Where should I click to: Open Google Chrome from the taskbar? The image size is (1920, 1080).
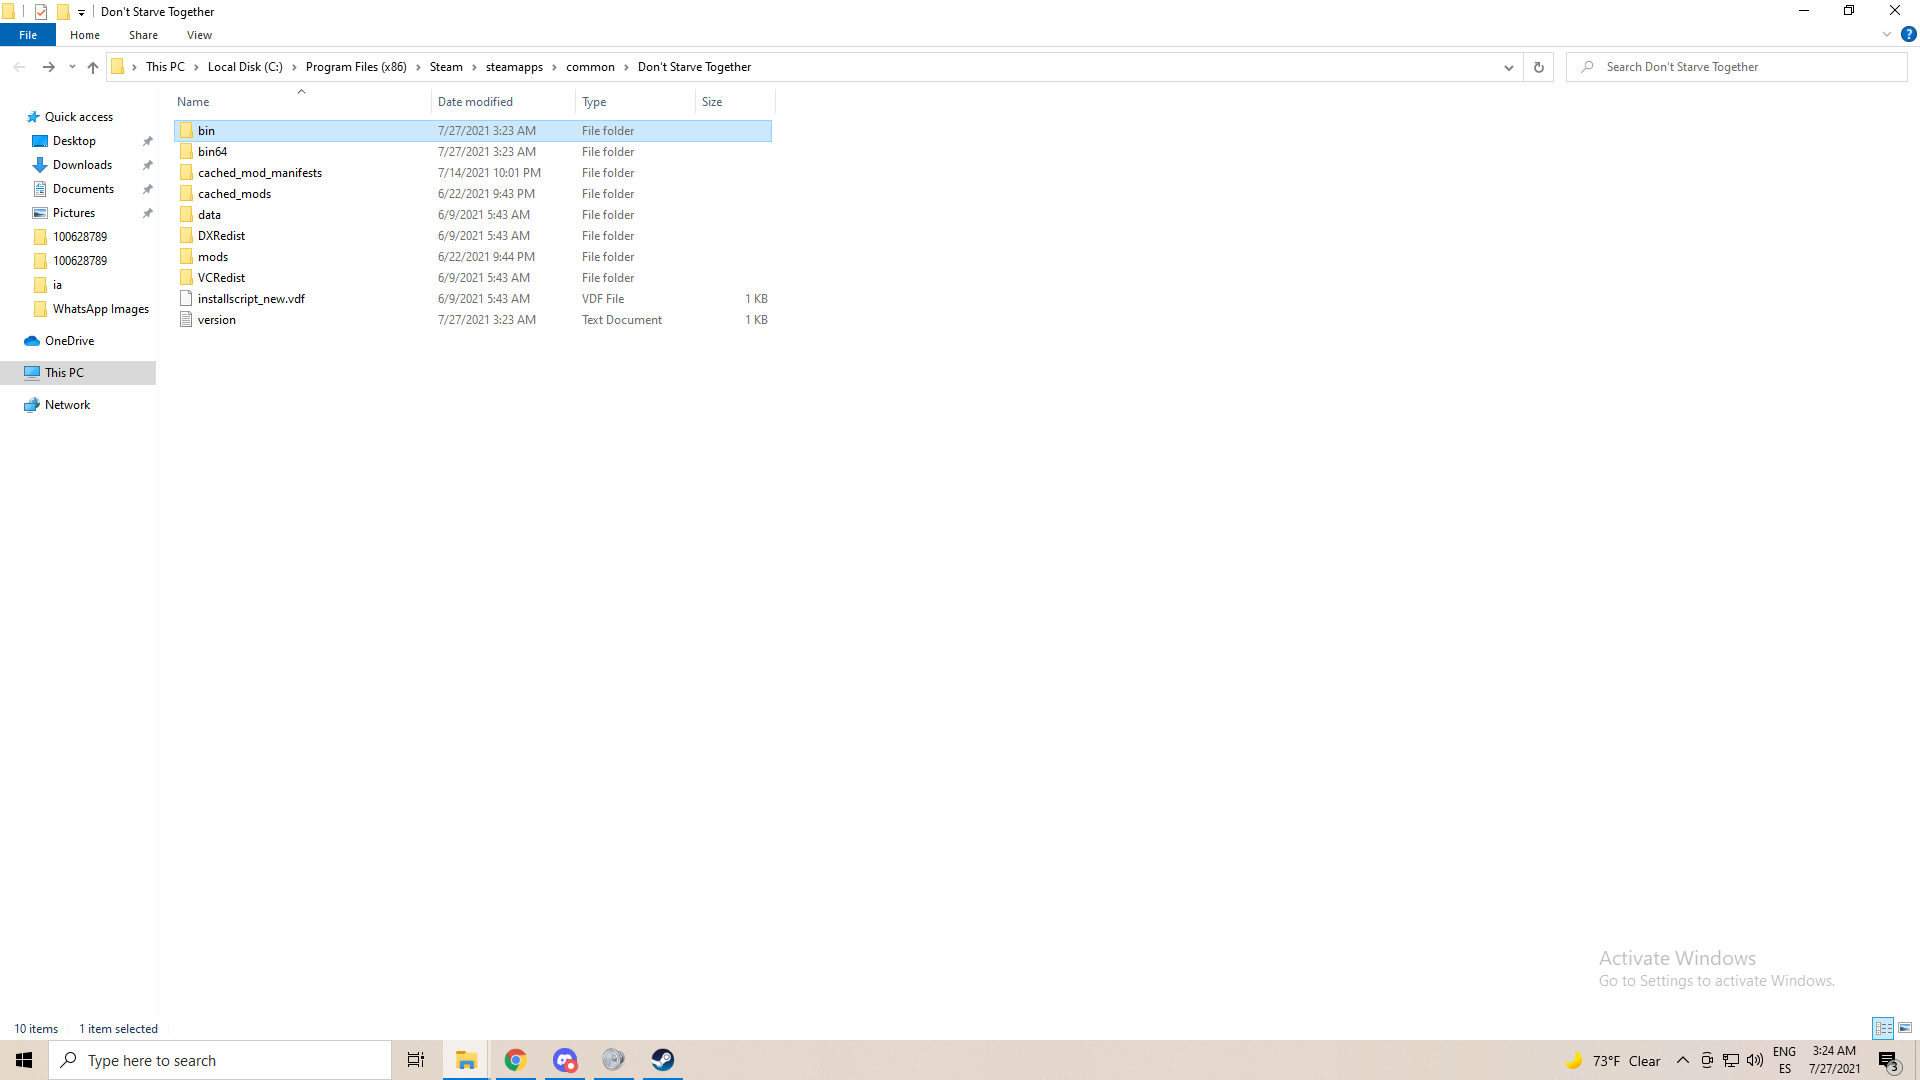coord(515,1060)
